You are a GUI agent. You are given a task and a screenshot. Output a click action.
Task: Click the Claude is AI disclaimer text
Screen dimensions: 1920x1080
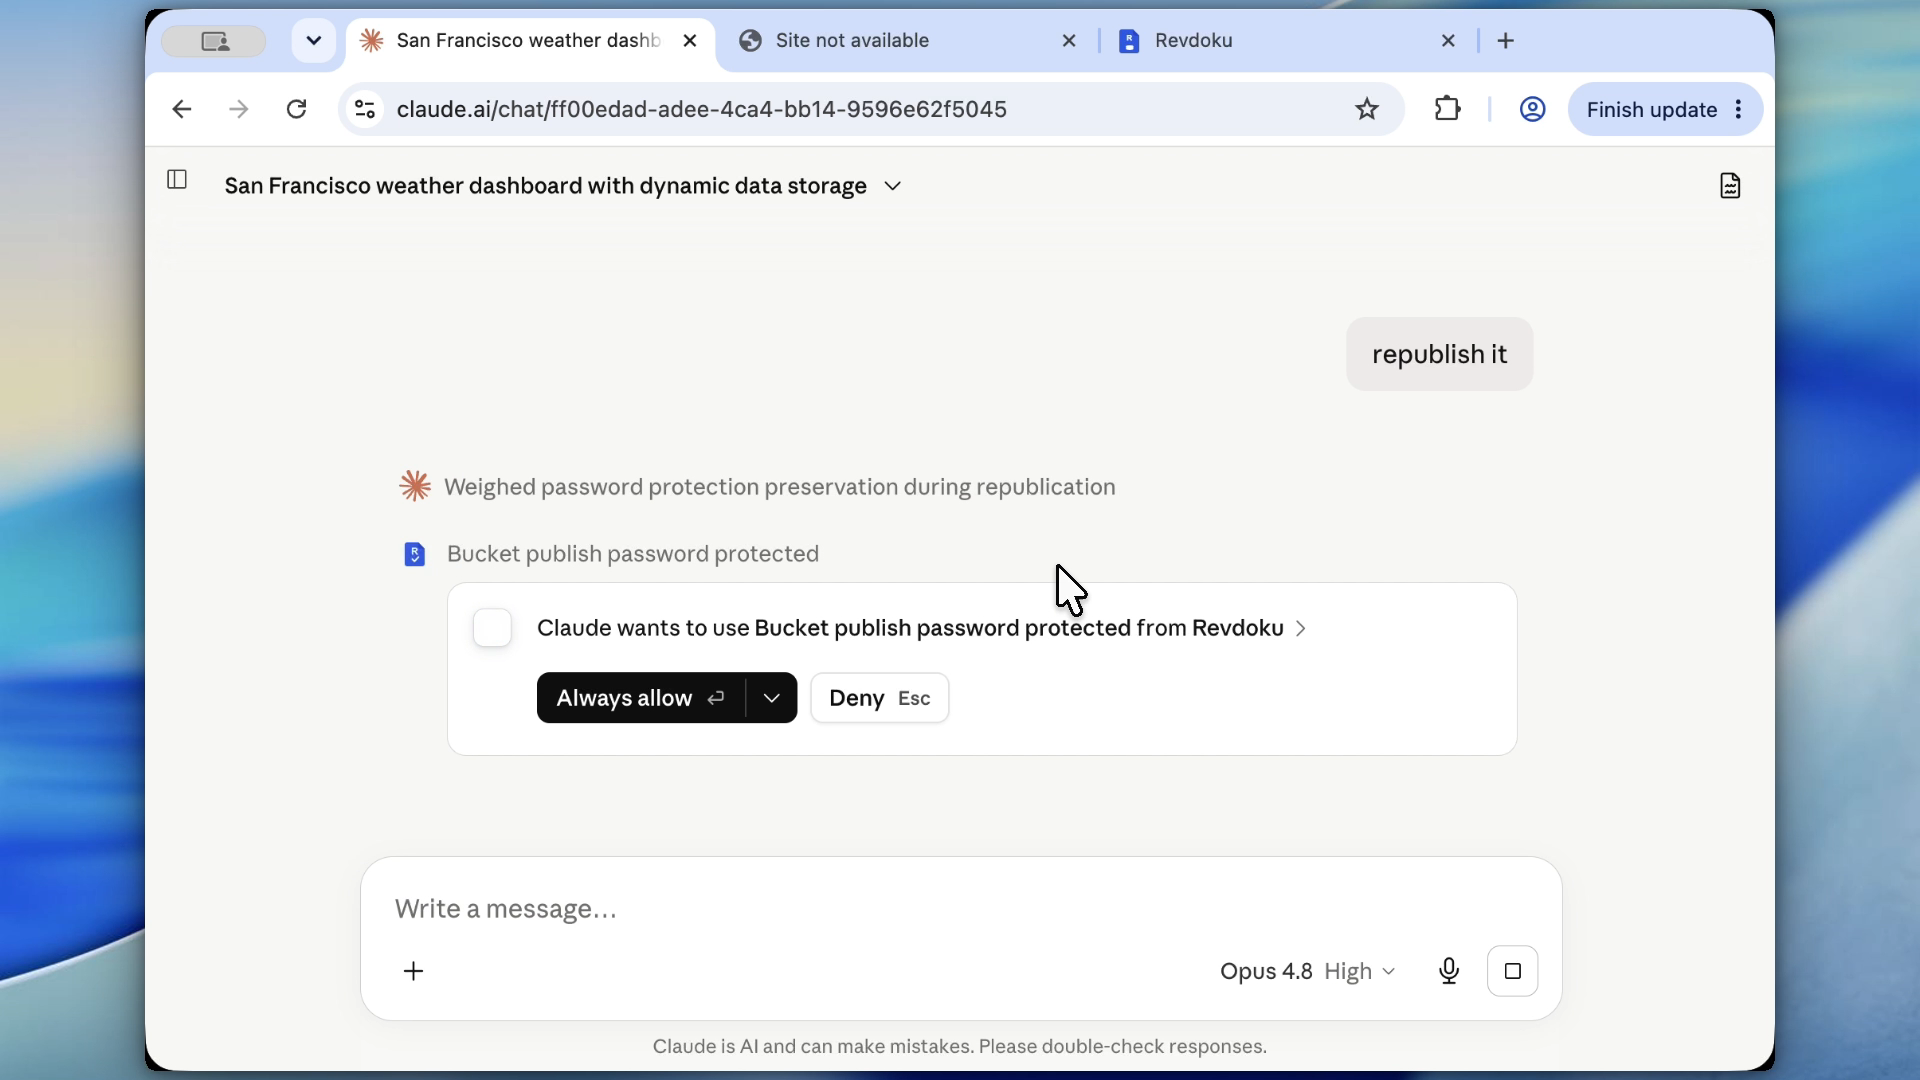(x=960, y=1046)
